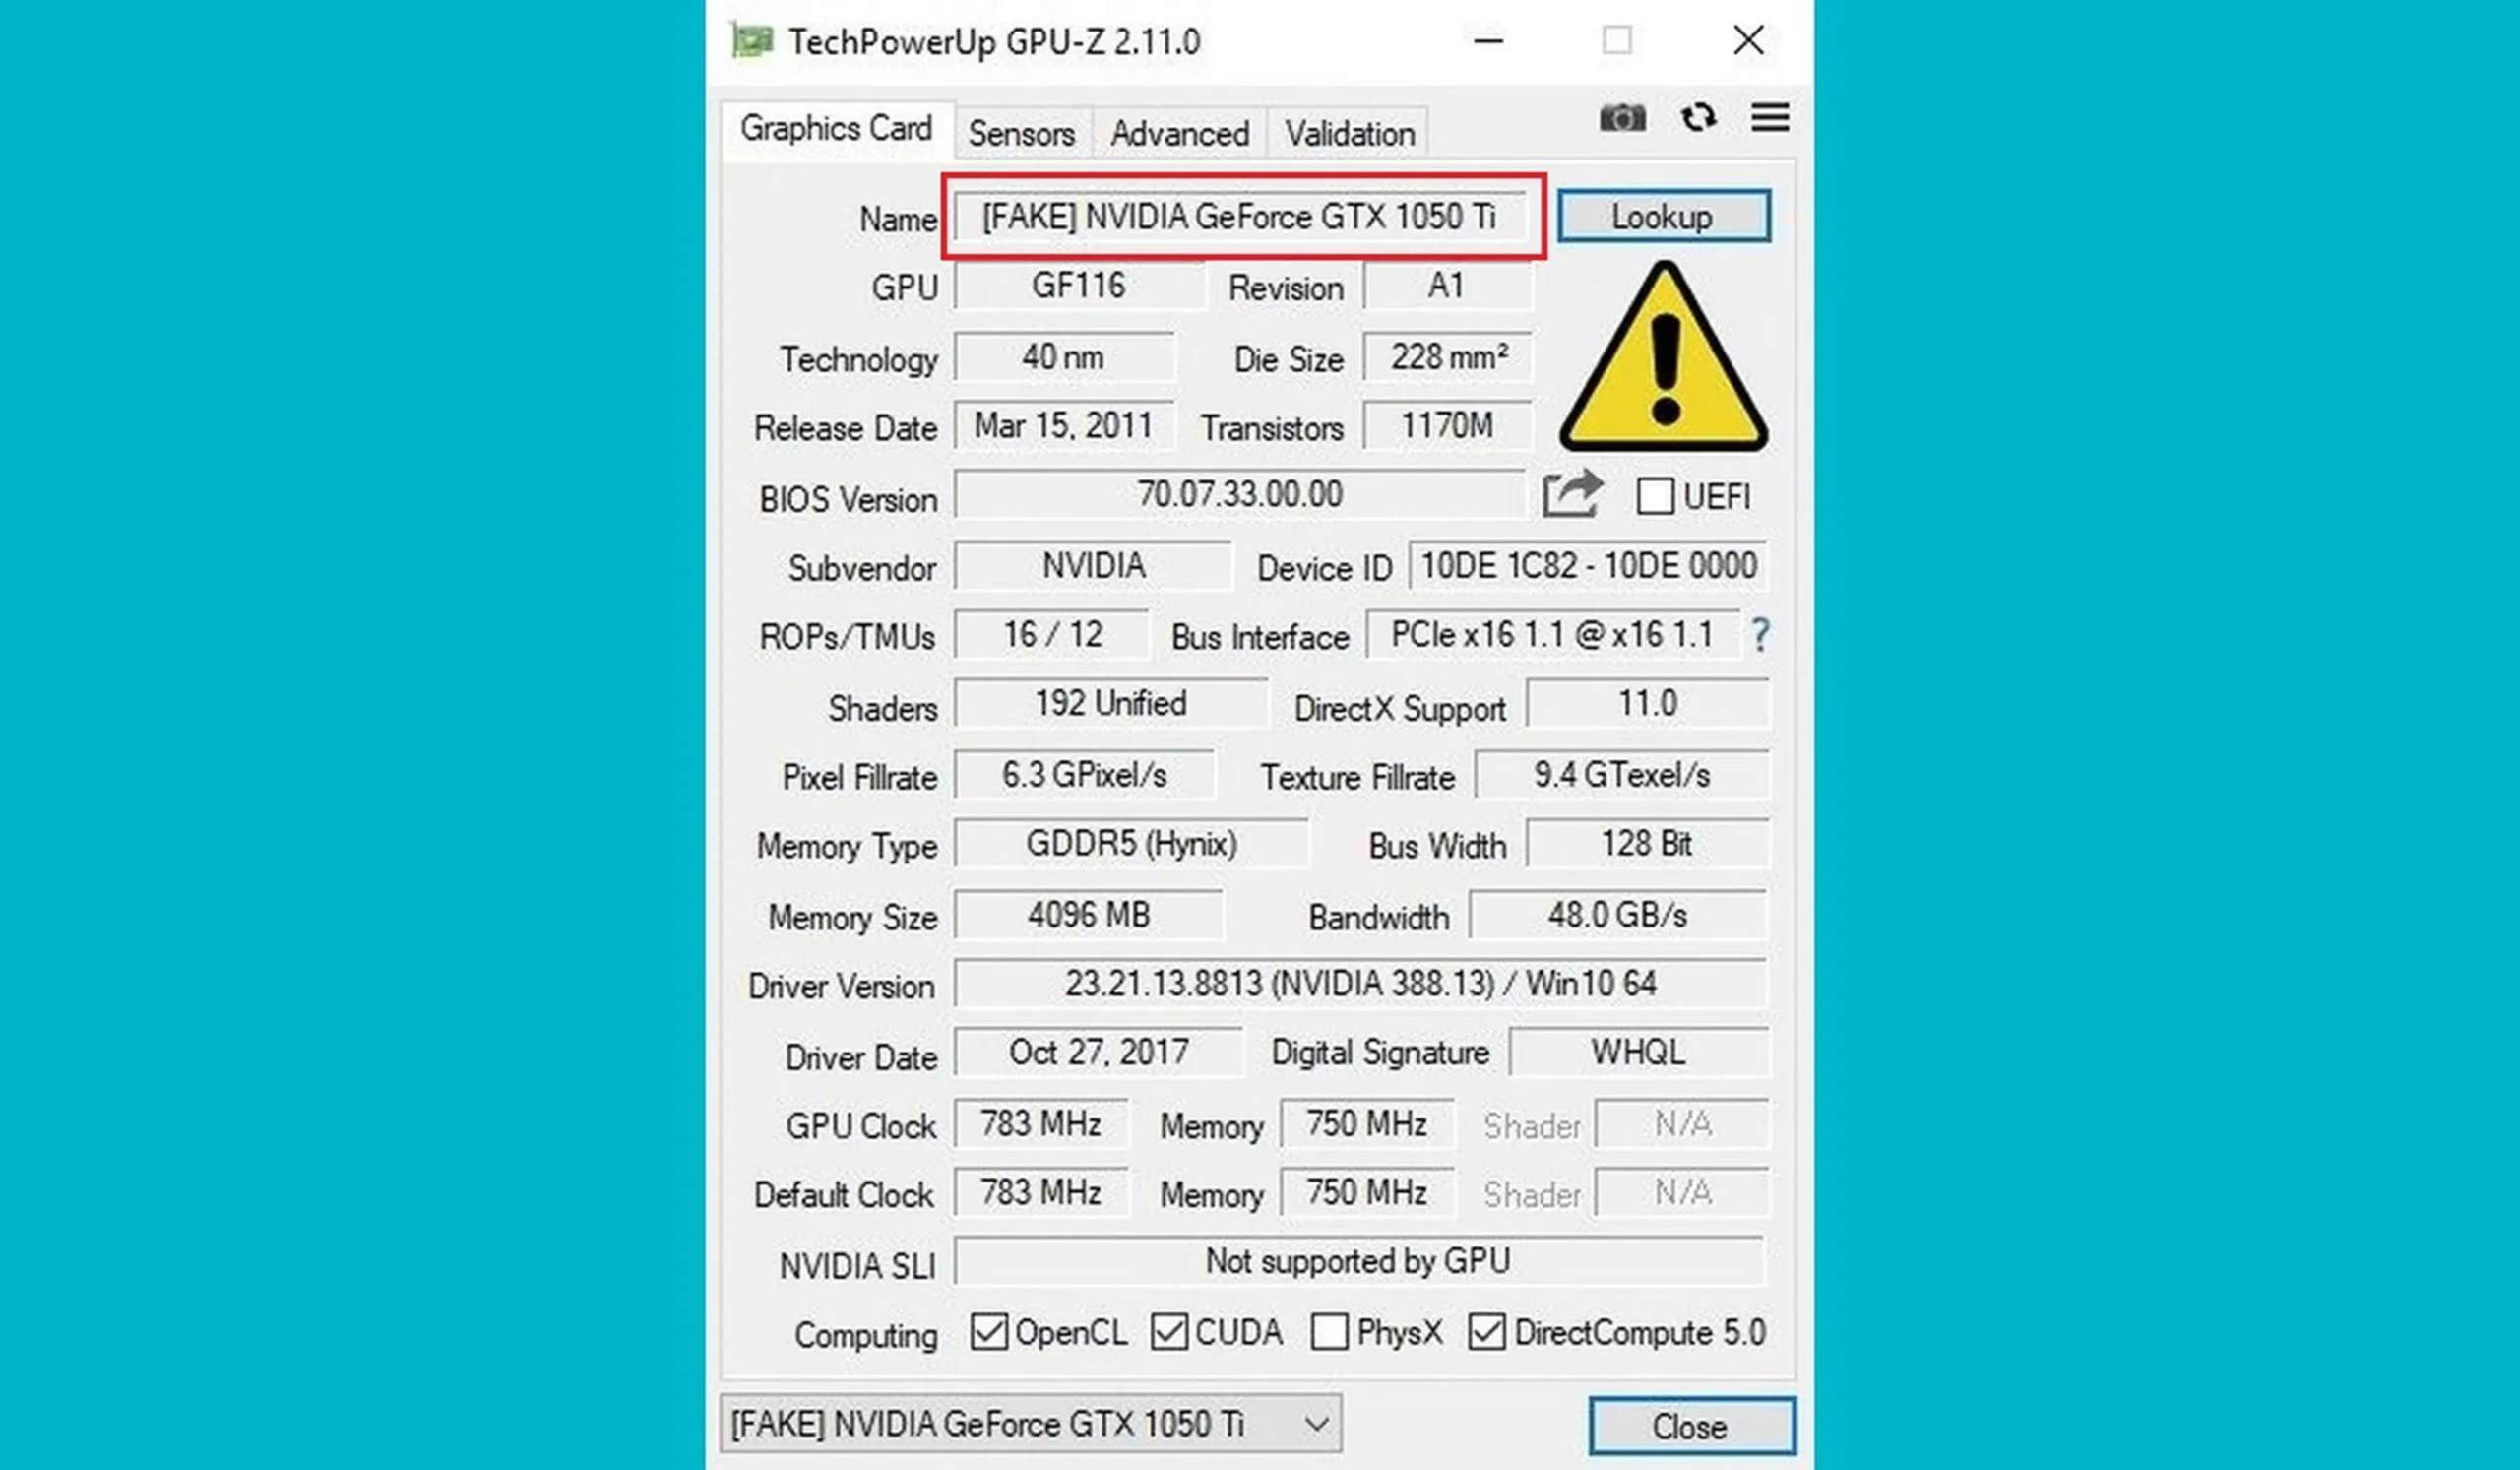The image size is (2520, 1470).
Task: Click the Lookup button for GPU name
Action: (1662, 216)
